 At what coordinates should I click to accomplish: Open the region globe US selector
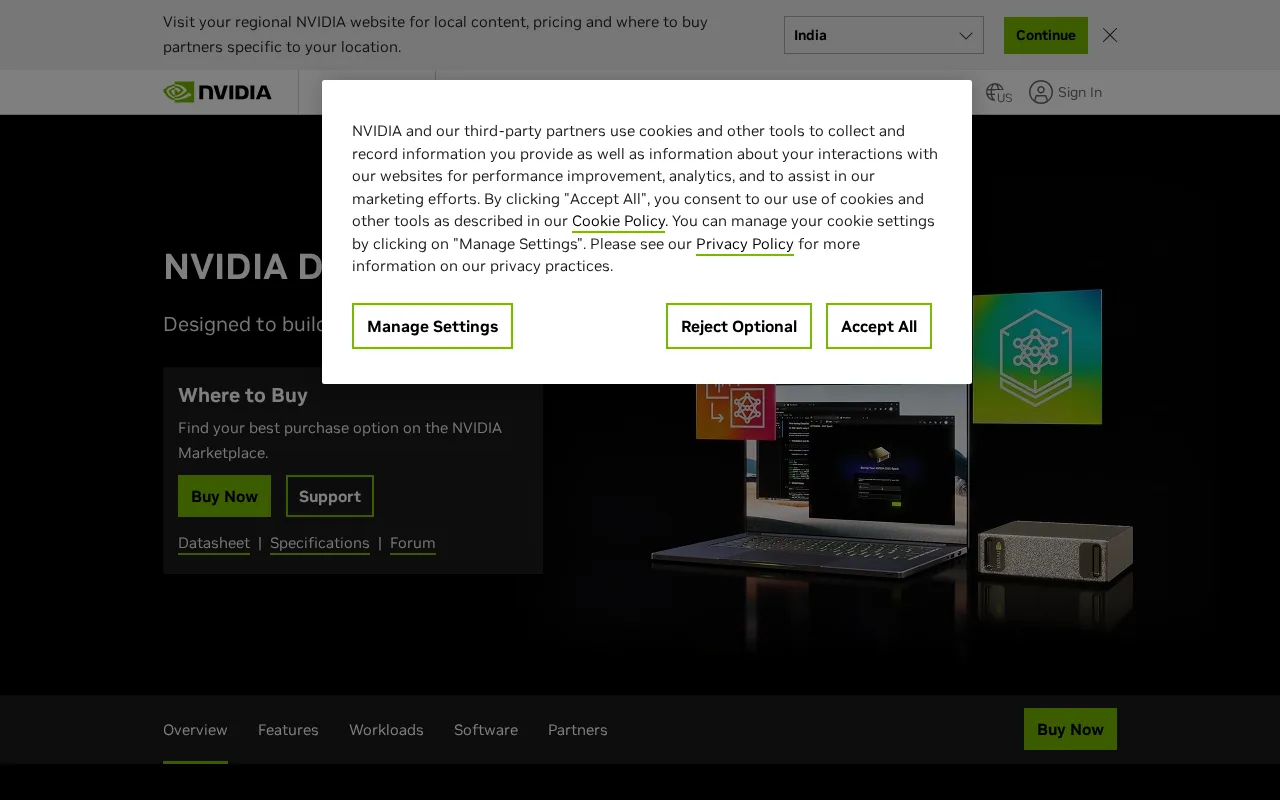[x=999, y=93]
